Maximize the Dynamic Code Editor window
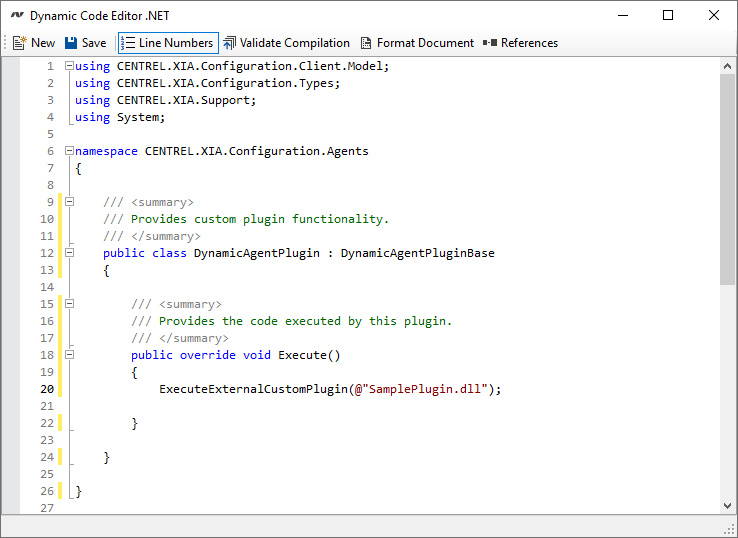 click(x=668, y=16)
